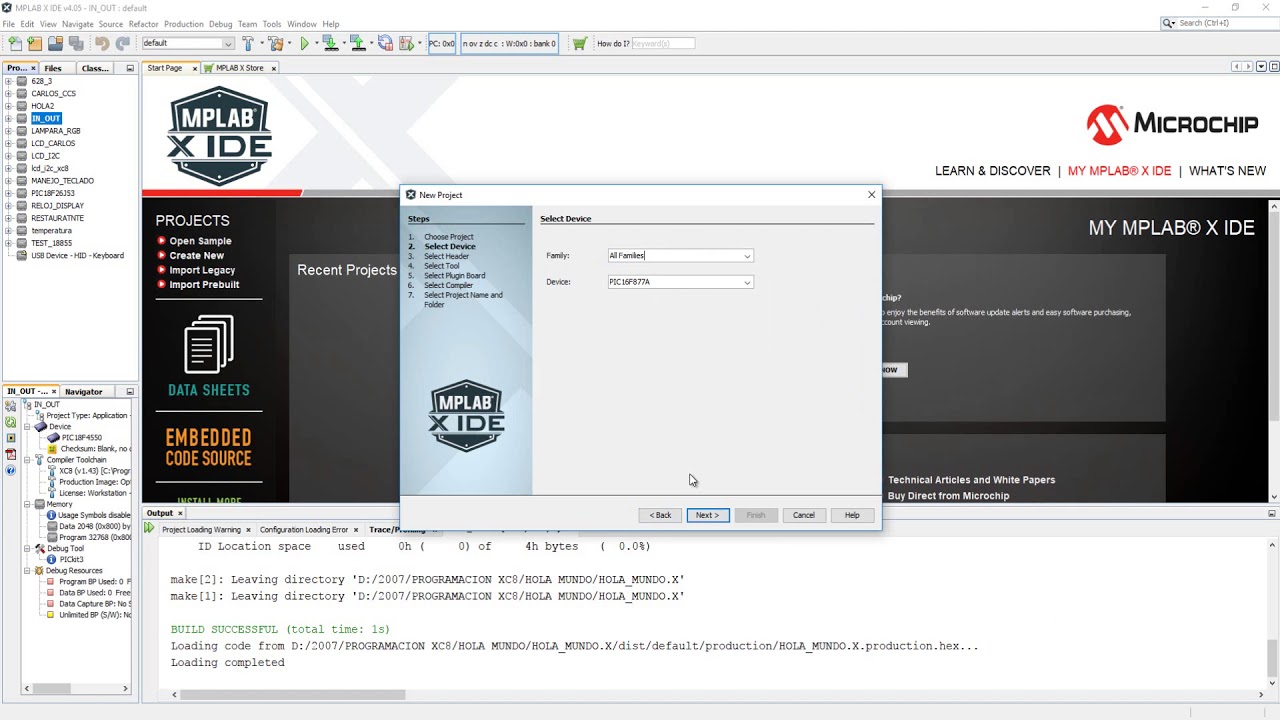The height and width of the screenshot is (720, 1280).
Task: Click the New File toolbar icon
Action: click(15, 43)
